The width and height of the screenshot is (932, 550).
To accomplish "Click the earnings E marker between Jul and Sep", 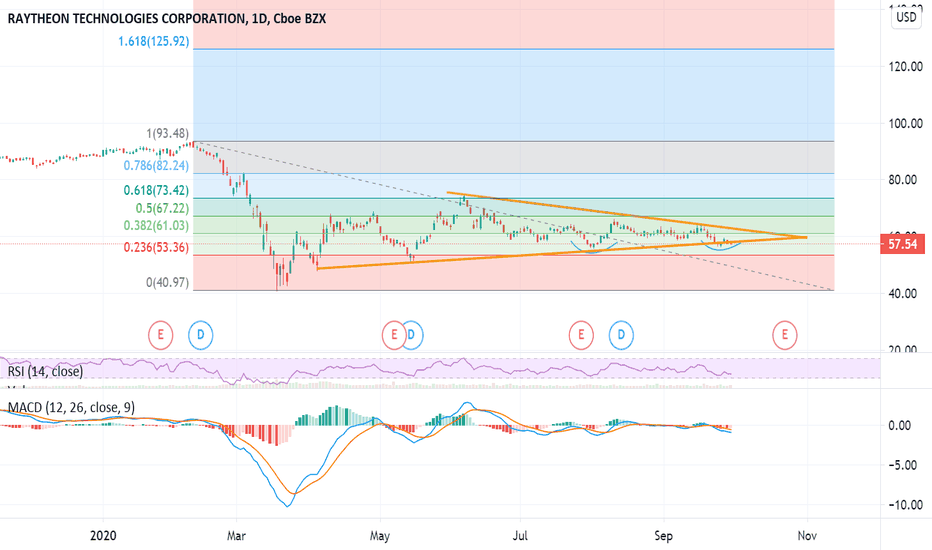I will [x=581, y=335].
